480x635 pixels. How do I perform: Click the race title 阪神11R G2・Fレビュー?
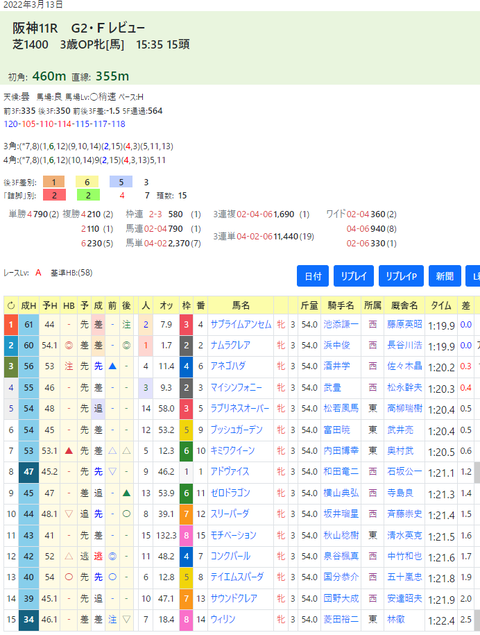click(x=79, y=28)
